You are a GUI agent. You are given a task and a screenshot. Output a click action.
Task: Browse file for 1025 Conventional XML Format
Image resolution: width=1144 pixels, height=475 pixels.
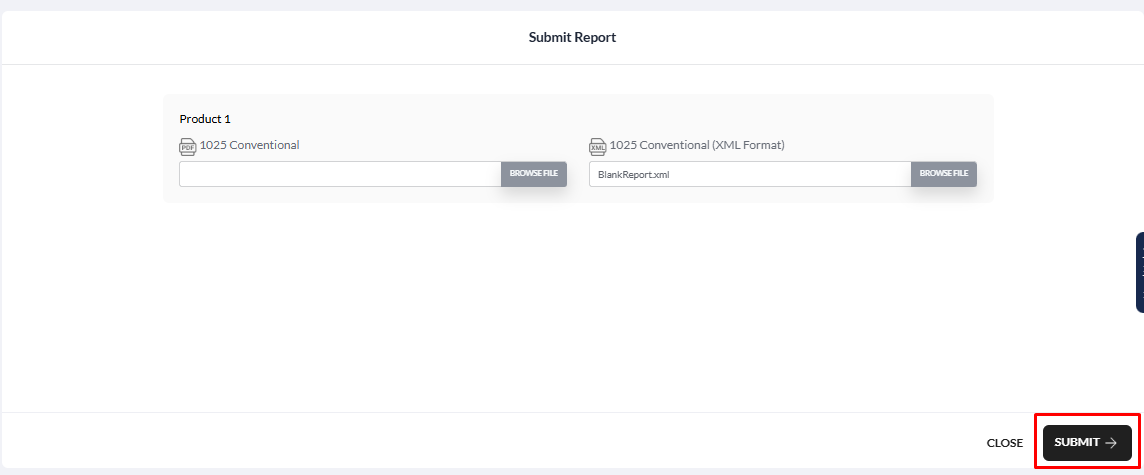pyautogui.click(x=943, y=174)
